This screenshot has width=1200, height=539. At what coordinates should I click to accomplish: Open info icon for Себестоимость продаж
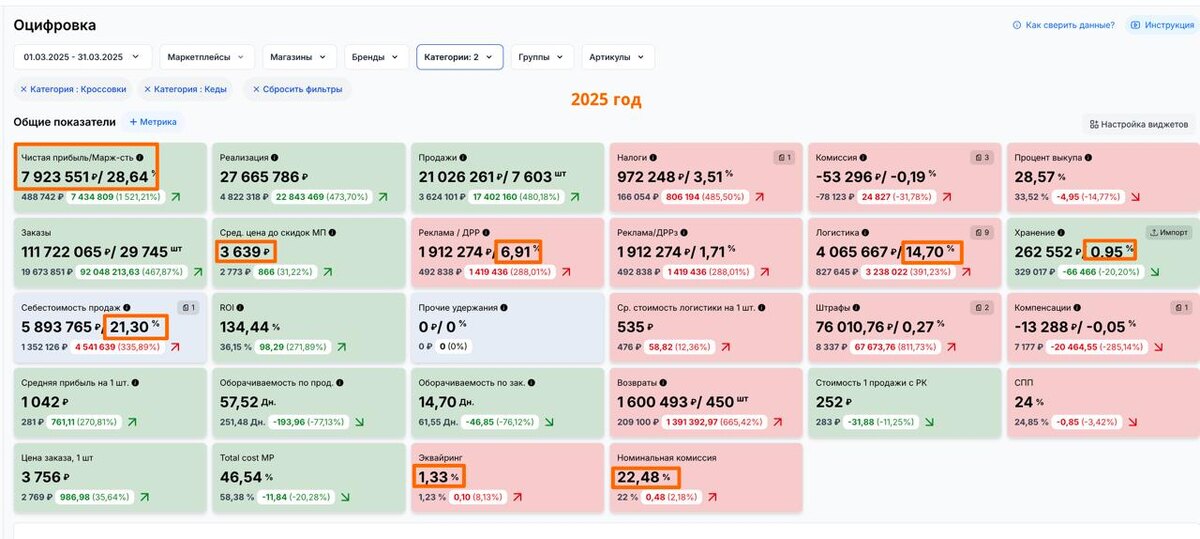pyautogui.click(x=126, y=307)
